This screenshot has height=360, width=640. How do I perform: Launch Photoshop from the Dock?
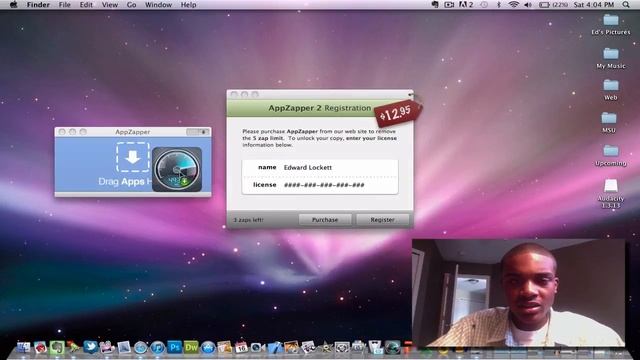(174, 347)
